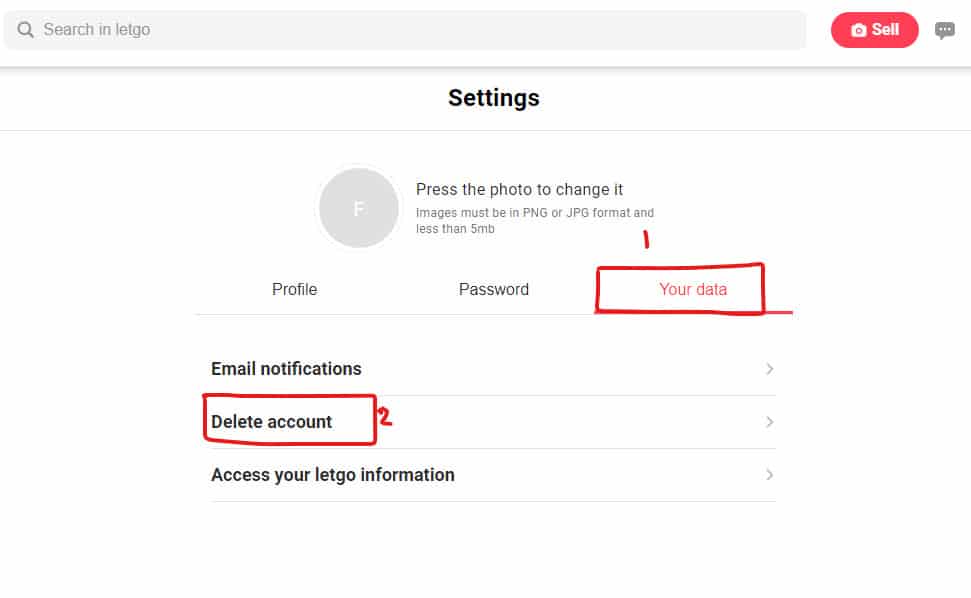Click the chevron for letgo information
This screenshot has height=598, width=971.
click(x=769, y=475)
